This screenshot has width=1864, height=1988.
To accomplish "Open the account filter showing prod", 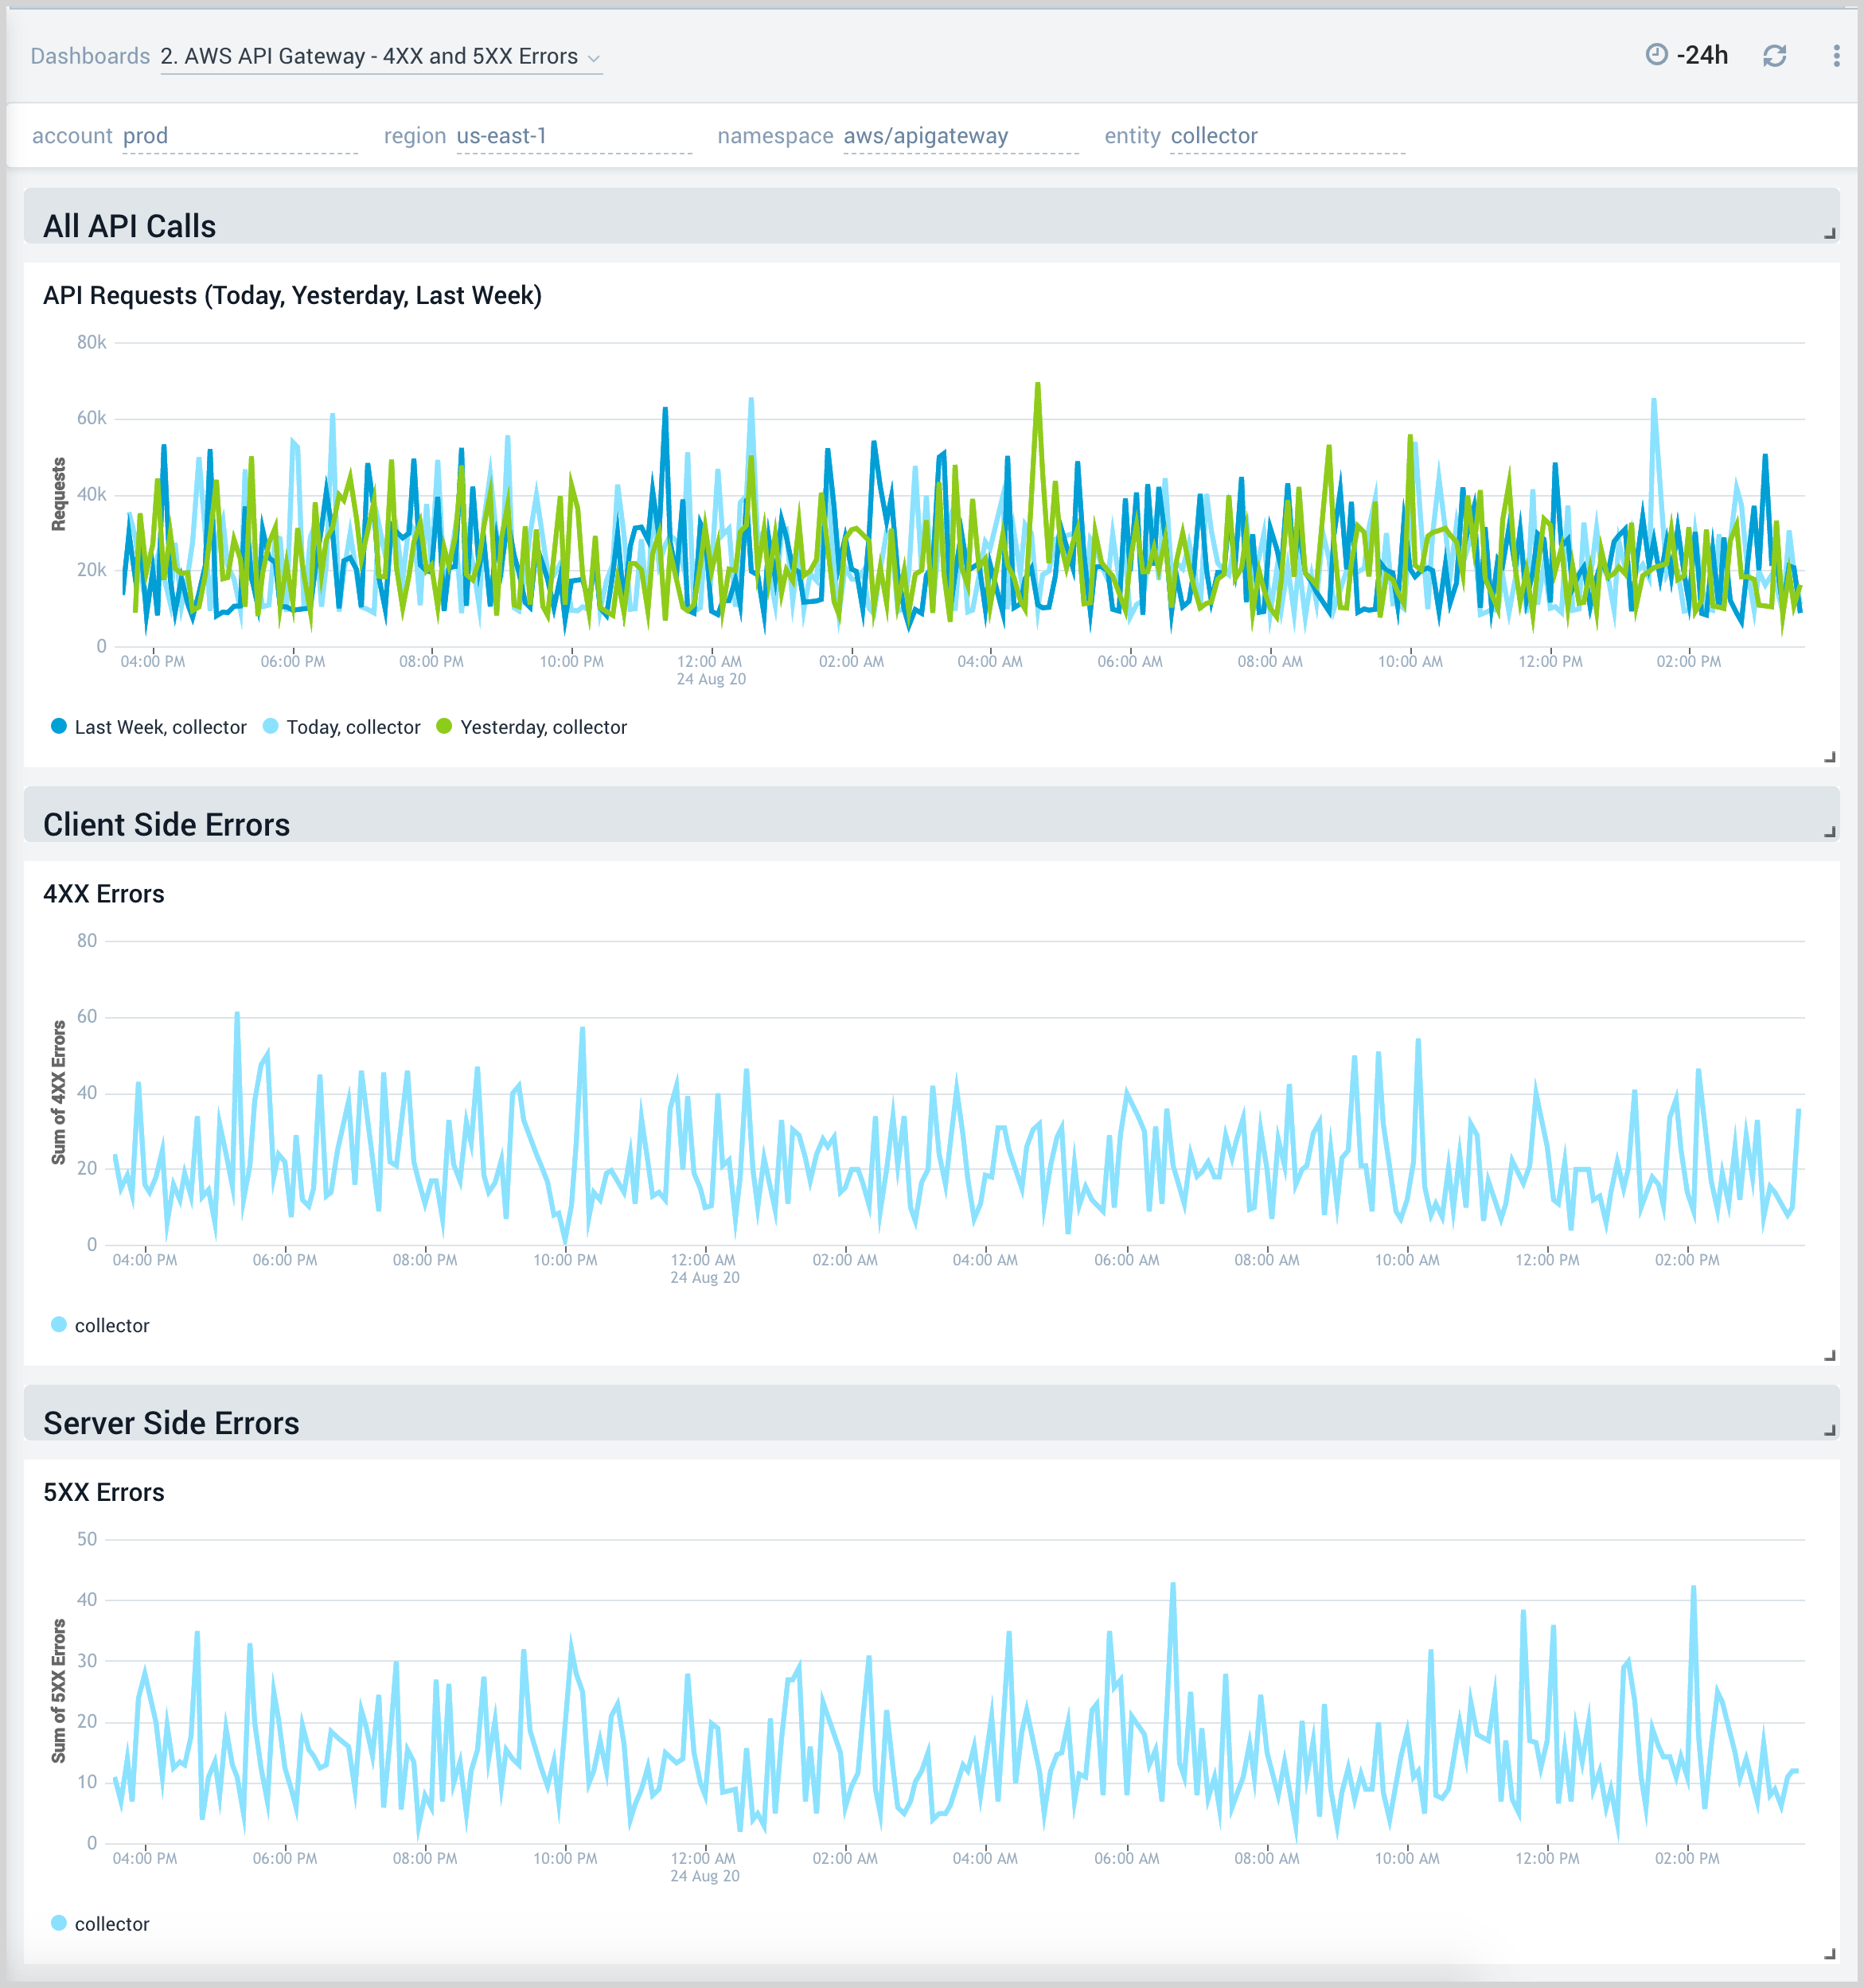I will point(146,136).
